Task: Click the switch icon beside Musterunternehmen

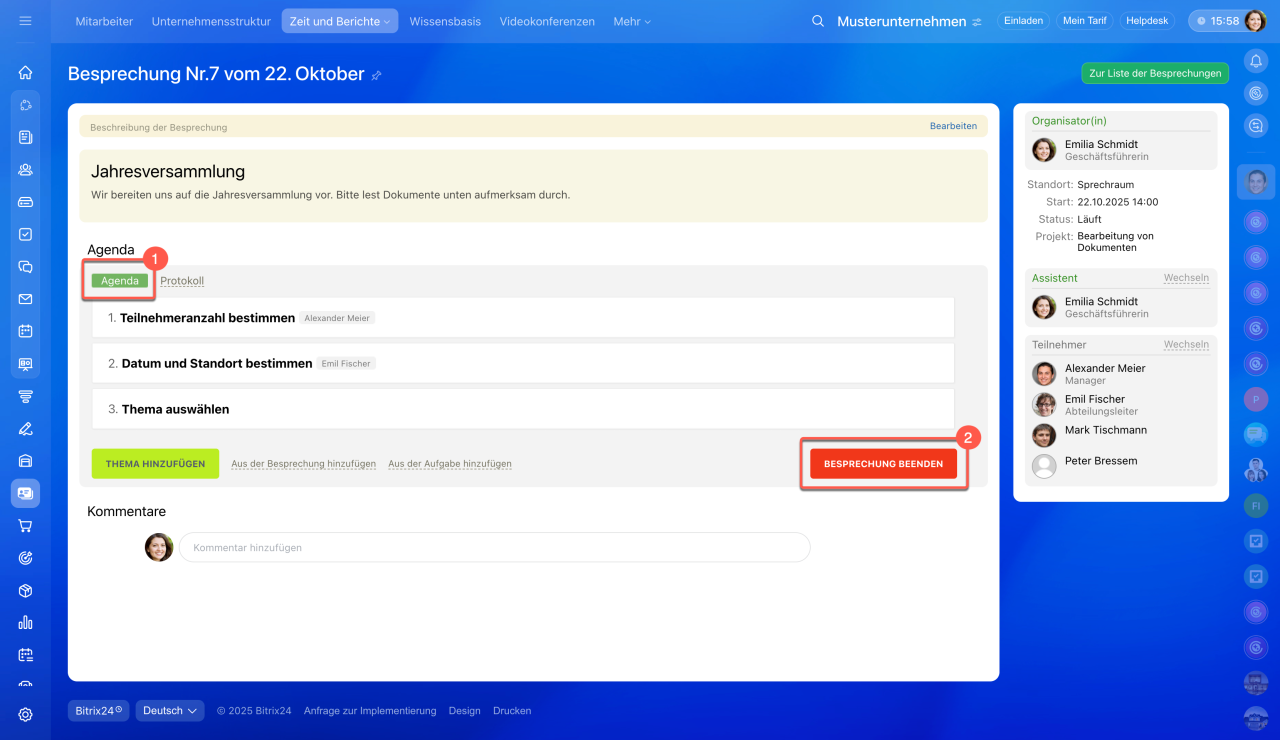Action: tap(976, 22)
